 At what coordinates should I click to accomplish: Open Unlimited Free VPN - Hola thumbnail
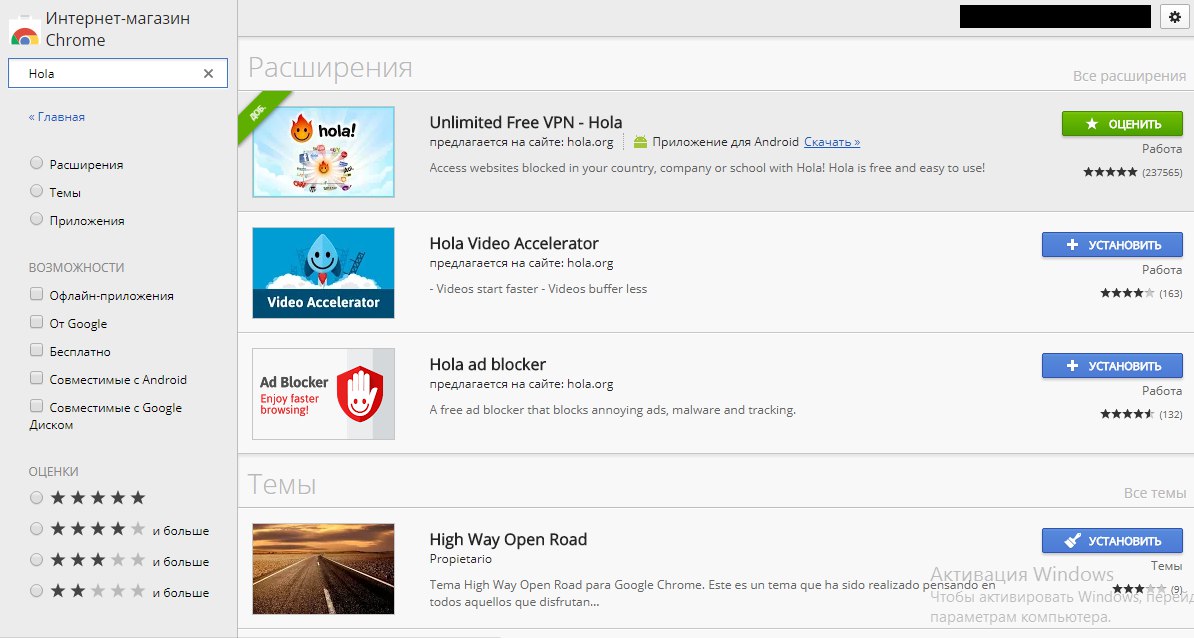pyautogui.click(x=324, y=152)
